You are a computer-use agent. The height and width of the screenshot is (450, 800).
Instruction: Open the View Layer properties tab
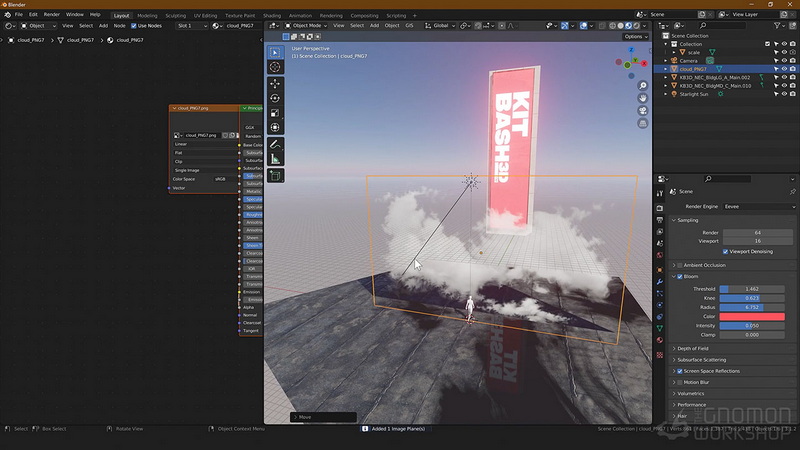[x=660, y=232]
